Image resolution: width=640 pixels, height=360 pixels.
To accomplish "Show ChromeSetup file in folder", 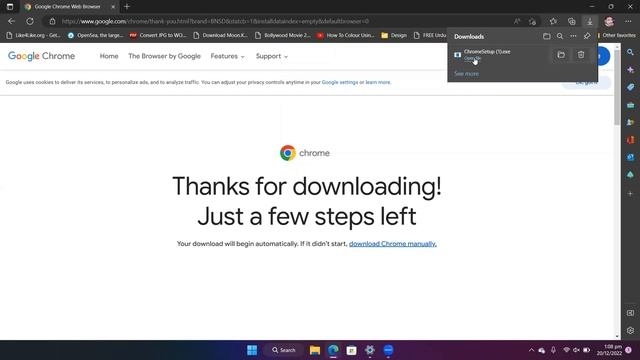I will tap(561, 55).
